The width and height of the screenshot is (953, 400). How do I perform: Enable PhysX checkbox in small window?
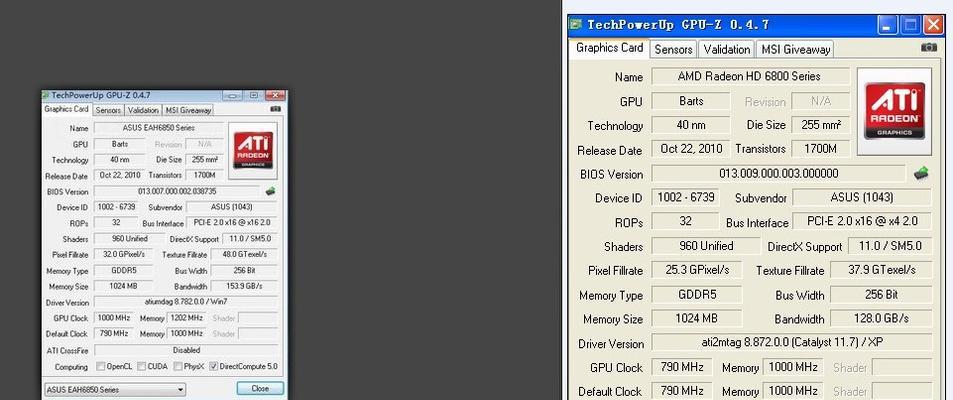point(177,366)
